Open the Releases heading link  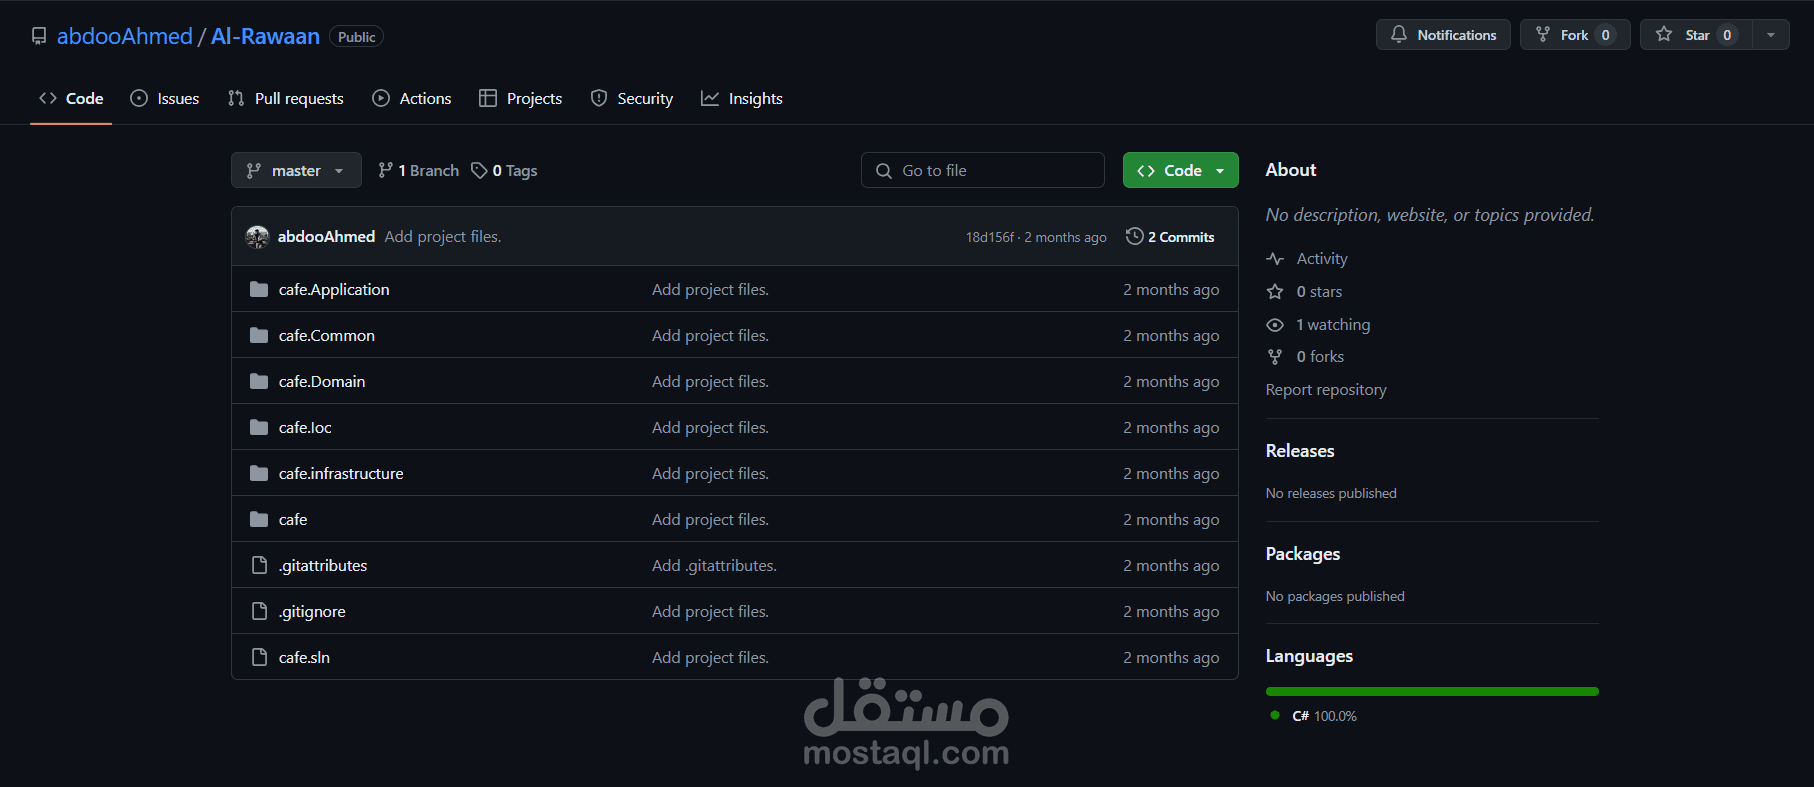click(x=1300, y=451)
